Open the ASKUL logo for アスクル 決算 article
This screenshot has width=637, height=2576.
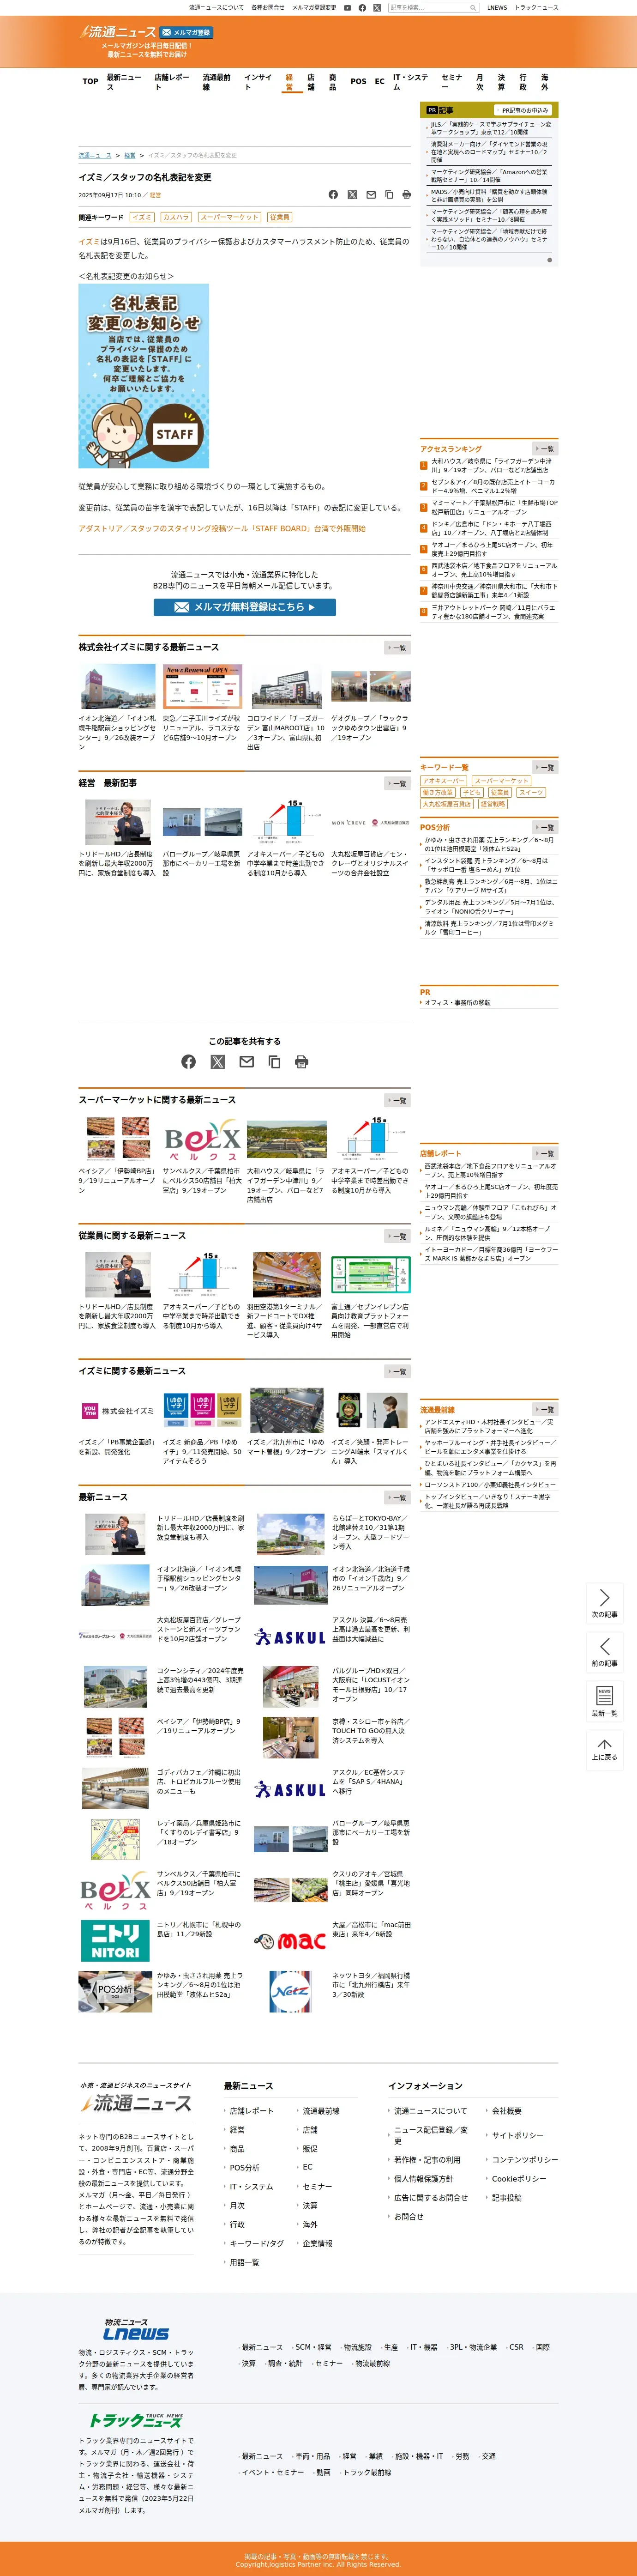tap(289, 1637)
